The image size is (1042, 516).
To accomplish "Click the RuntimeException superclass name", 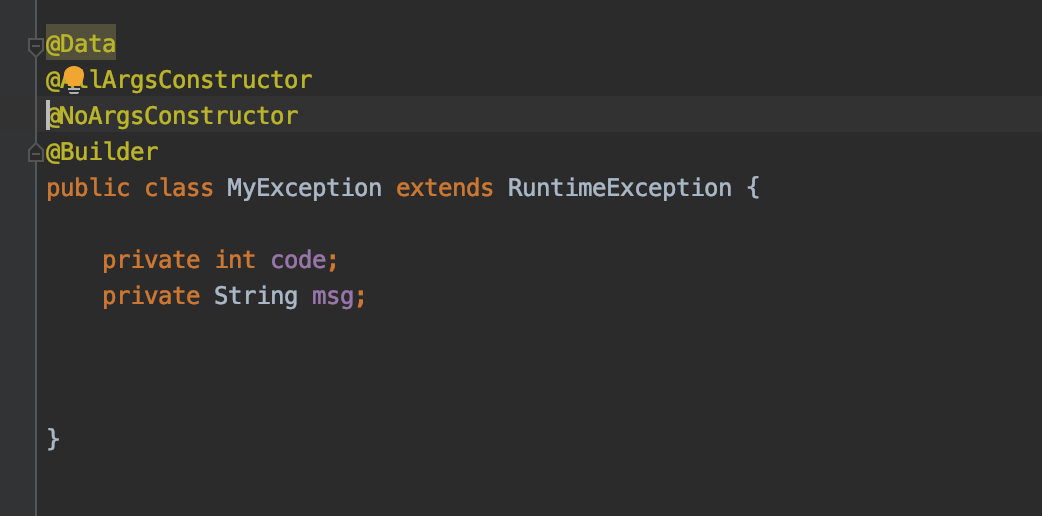I will pyautogui.click(x=620, y=188).
